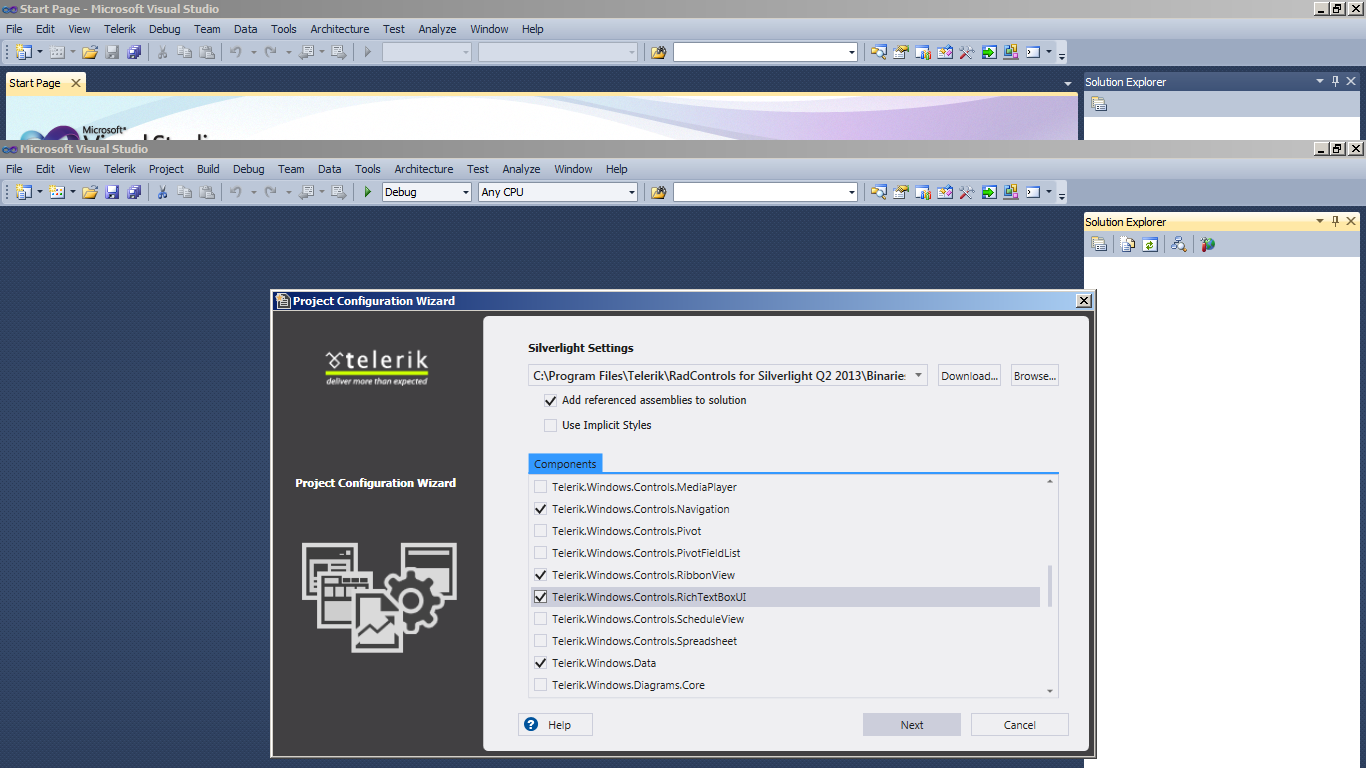
Task: Click Save icon in front Visual Studio toolbar
Action: click(x=112, y=192)
